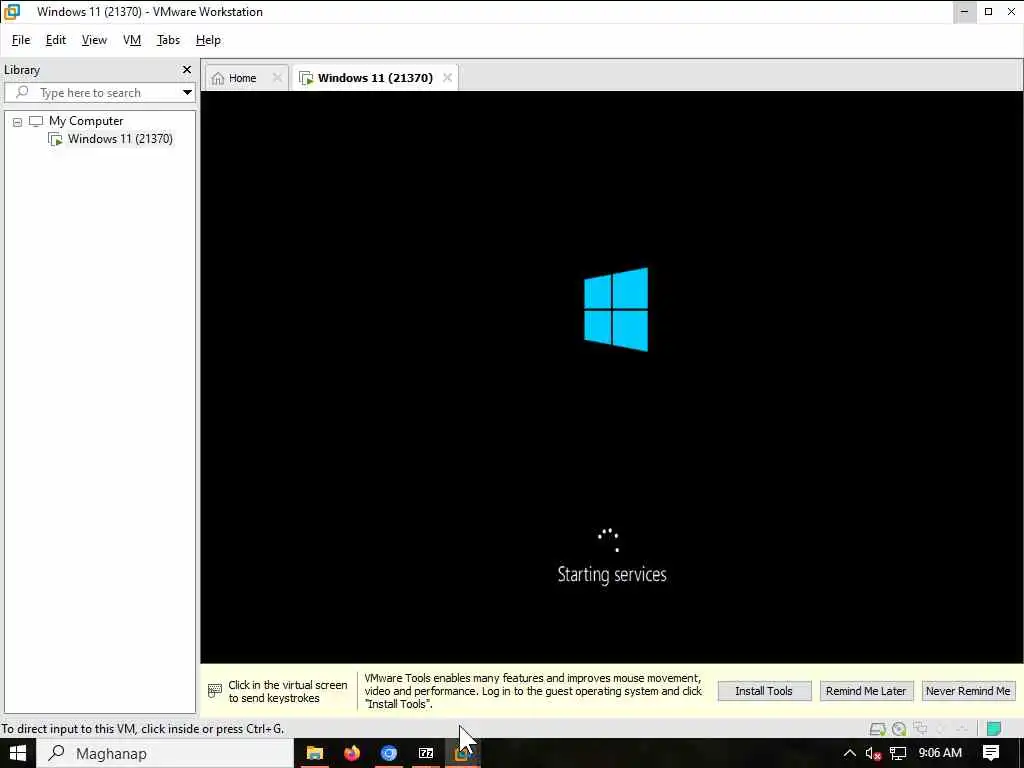Click VMware Workstation taskbar icon
The width and height of the screenshot is (1024, 768).
click(x=463, y=753)
